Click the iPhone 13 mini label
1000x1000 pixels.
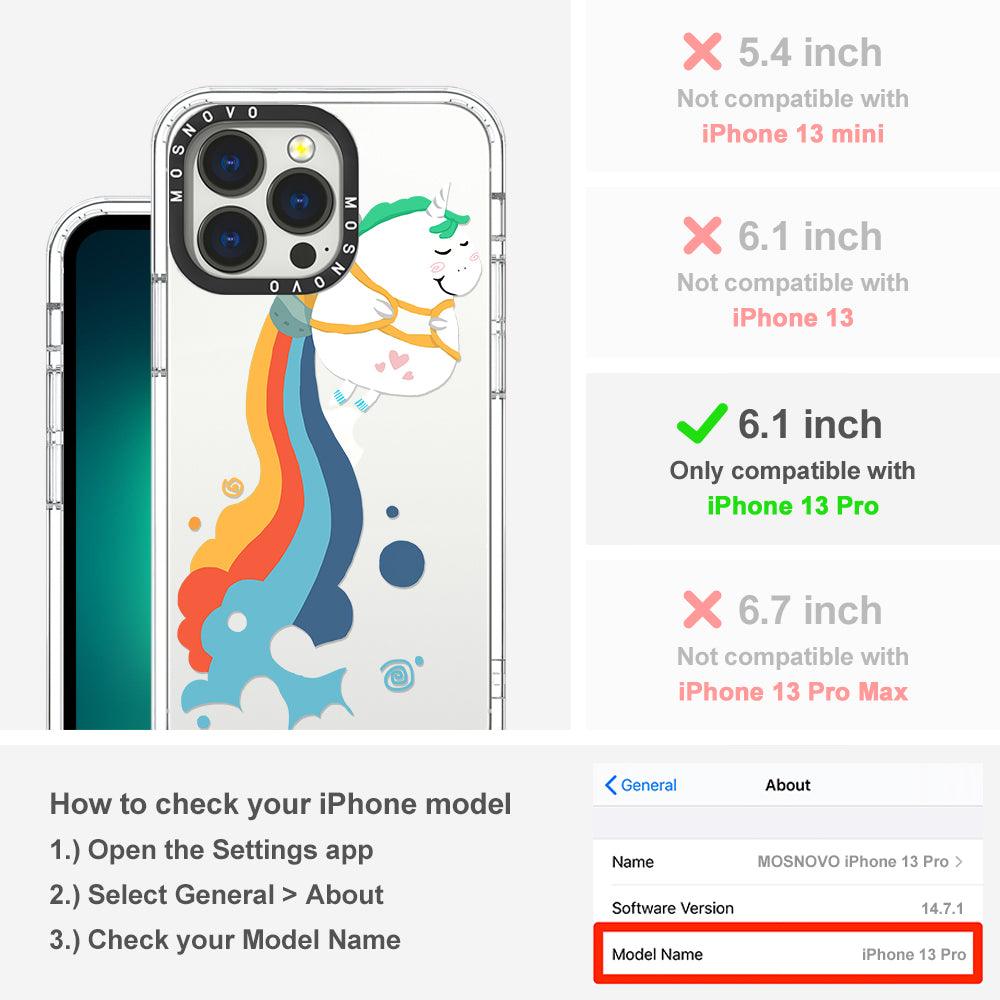(793, 134)
